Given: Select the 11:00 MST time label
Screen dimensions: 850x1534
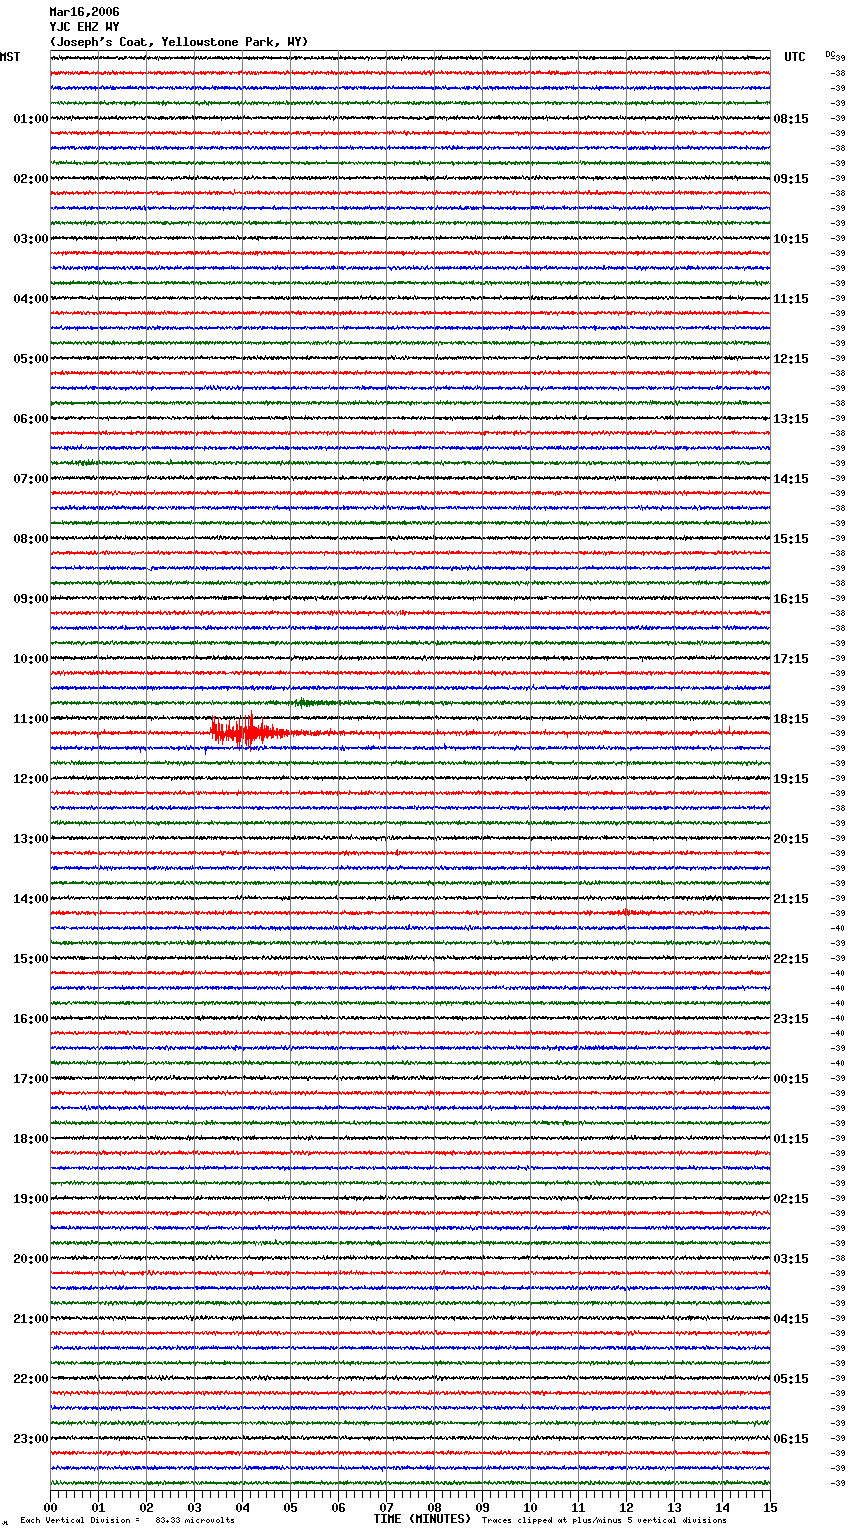Looking at the screenshot, I should point(31,719).
